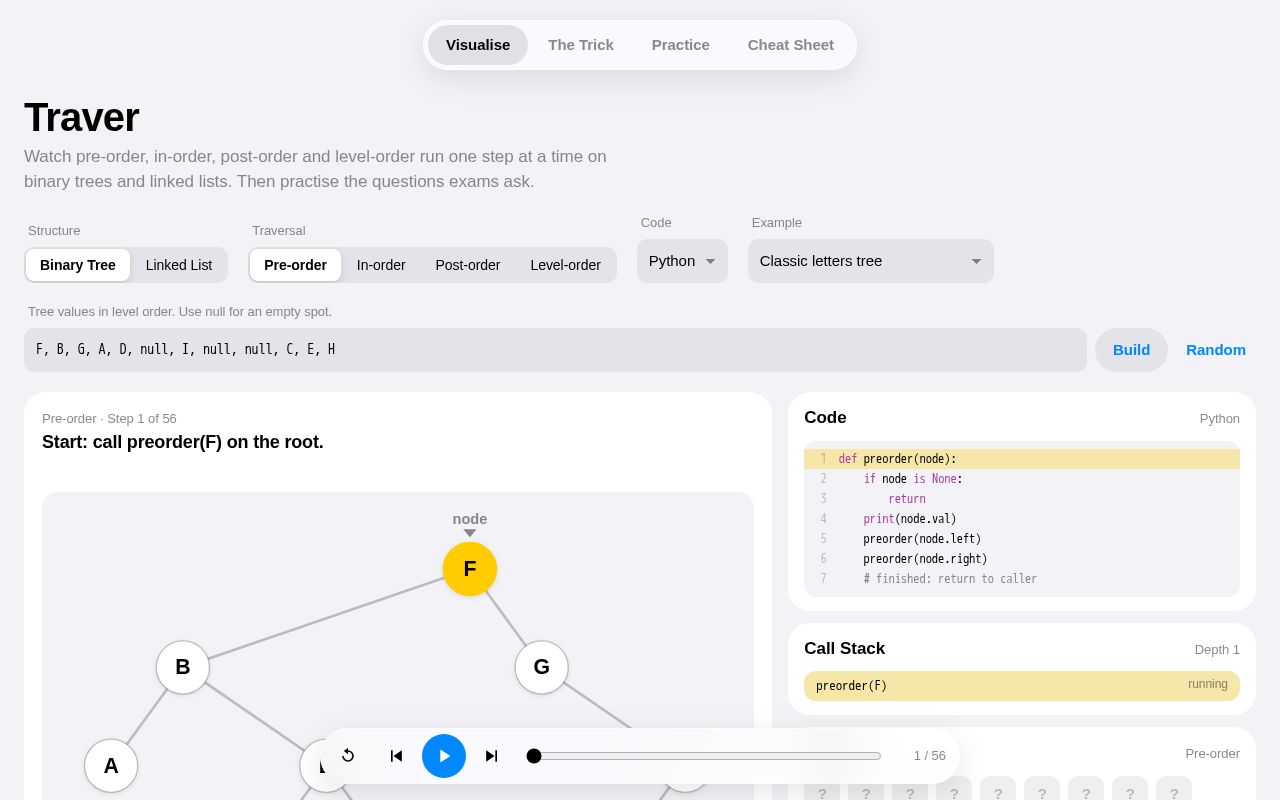Select In-order traversal
Image resolution: width=1280 pixels, height=800 pixels.
click(381, 265)
